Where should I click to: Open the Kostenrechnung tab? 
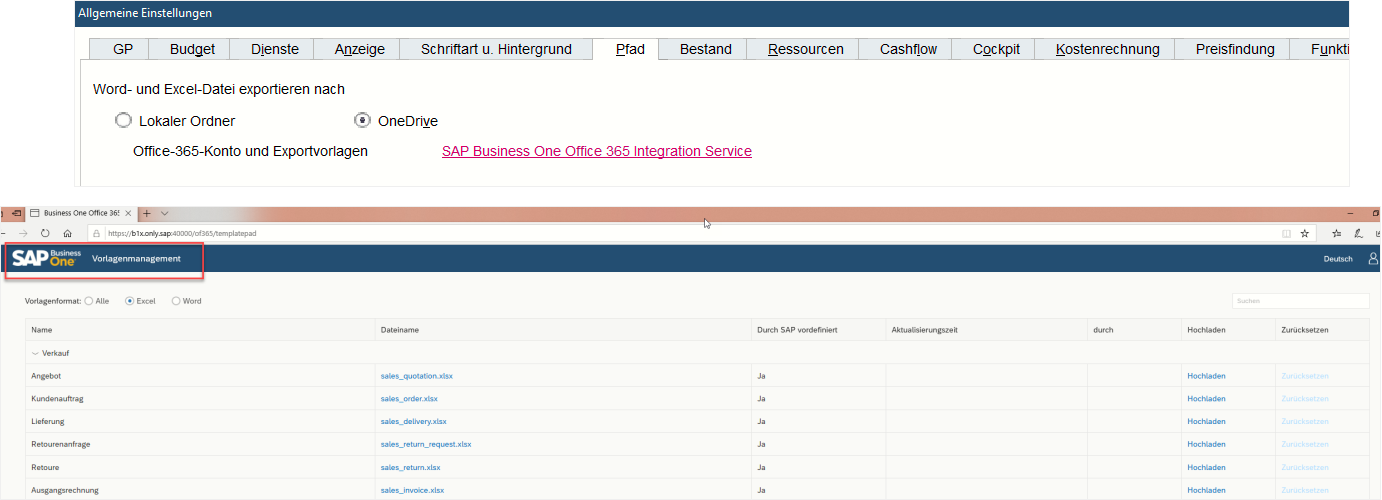pos(1108,49)
